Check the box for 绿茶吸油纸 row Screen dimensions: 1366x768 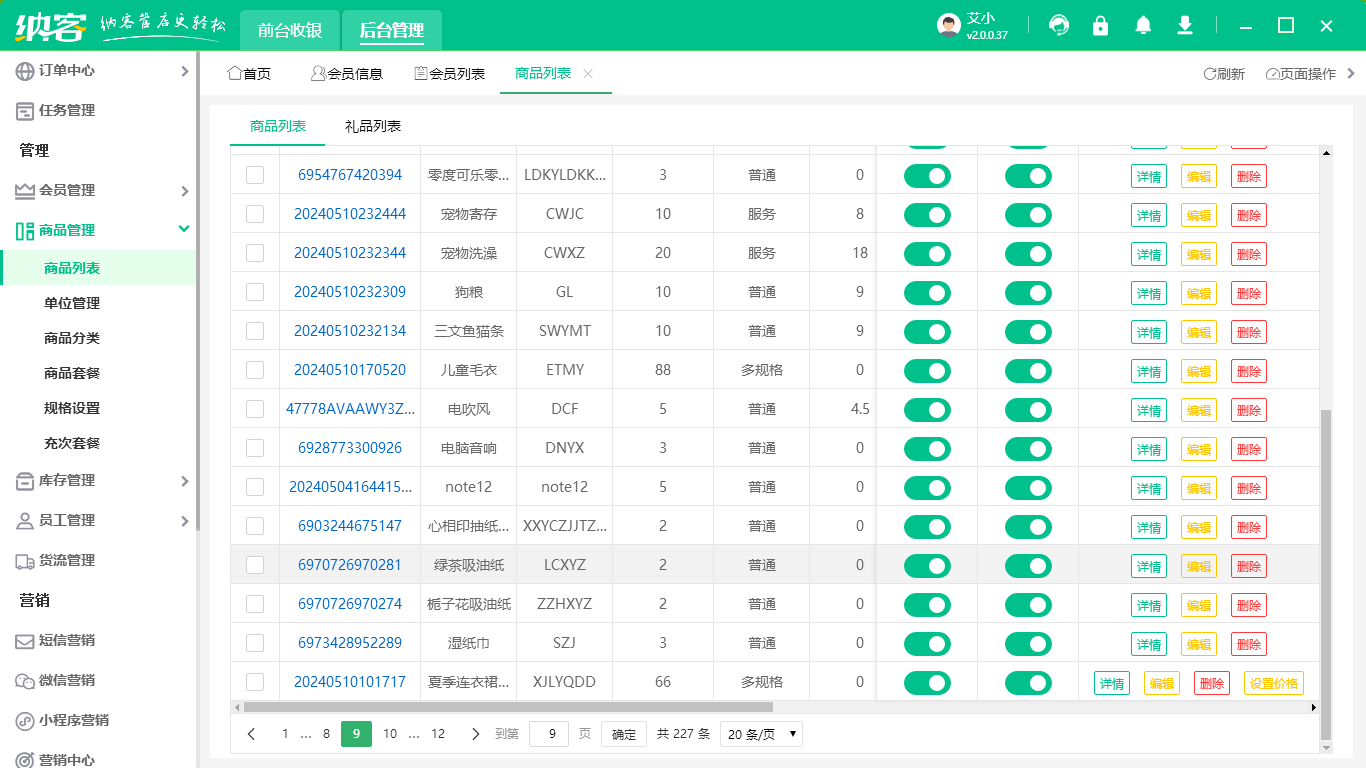tap(255, 565)
